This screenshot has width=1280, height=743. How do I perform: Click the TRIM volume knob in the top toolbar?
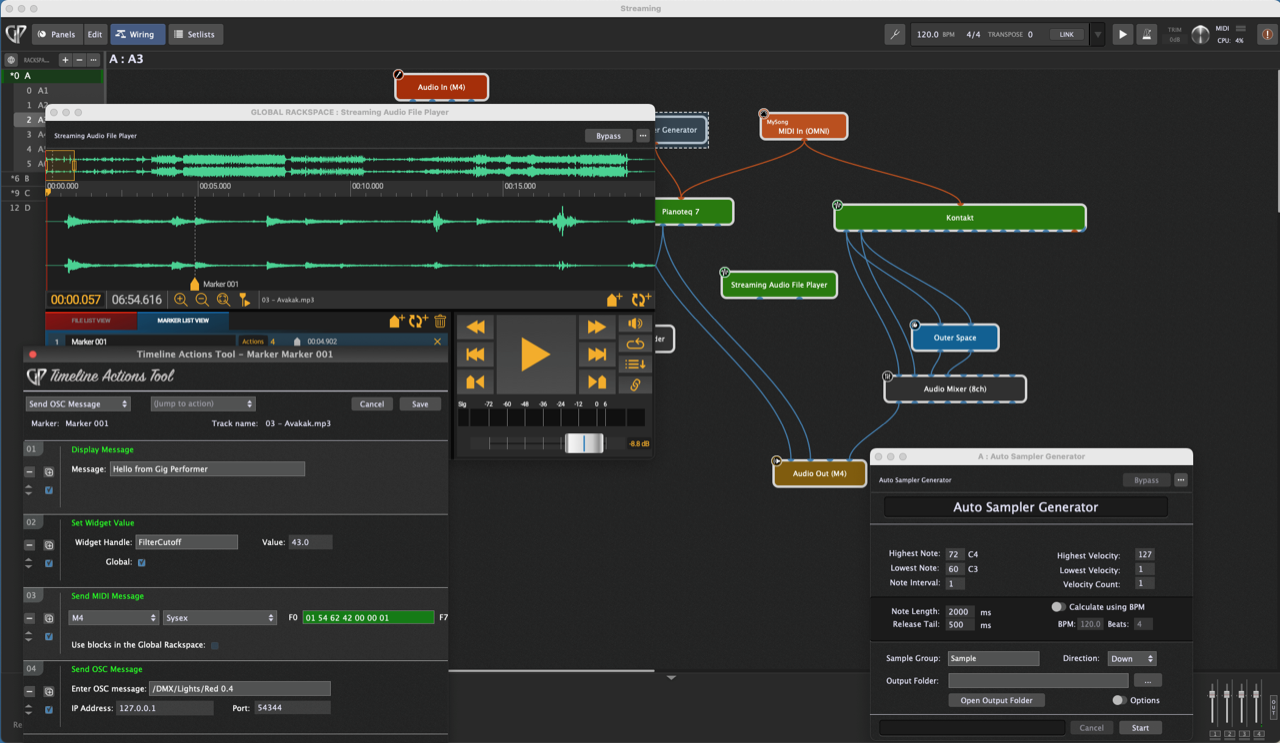point(1200,35)
